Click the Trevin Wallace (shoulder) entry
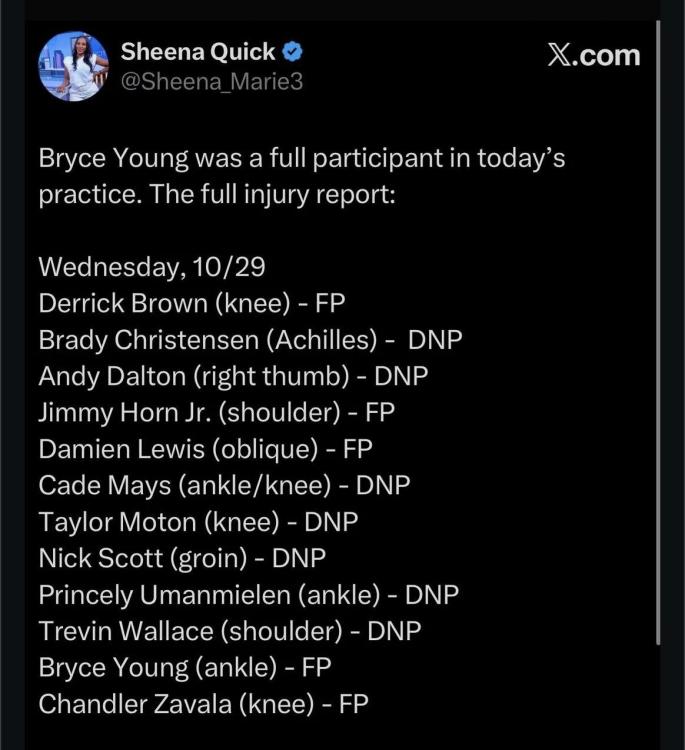 (x=229, y=630)
